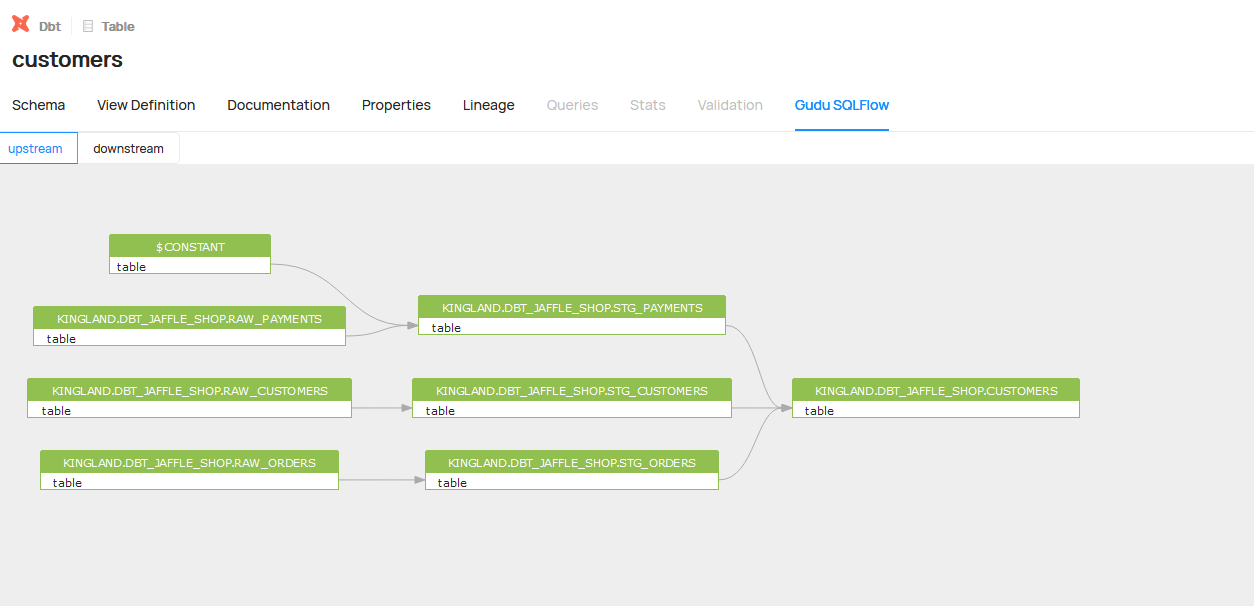Click the Dbt logo icon
Image resolution: width=1254 pixels, height=606 pixels.
coord(19,24)
